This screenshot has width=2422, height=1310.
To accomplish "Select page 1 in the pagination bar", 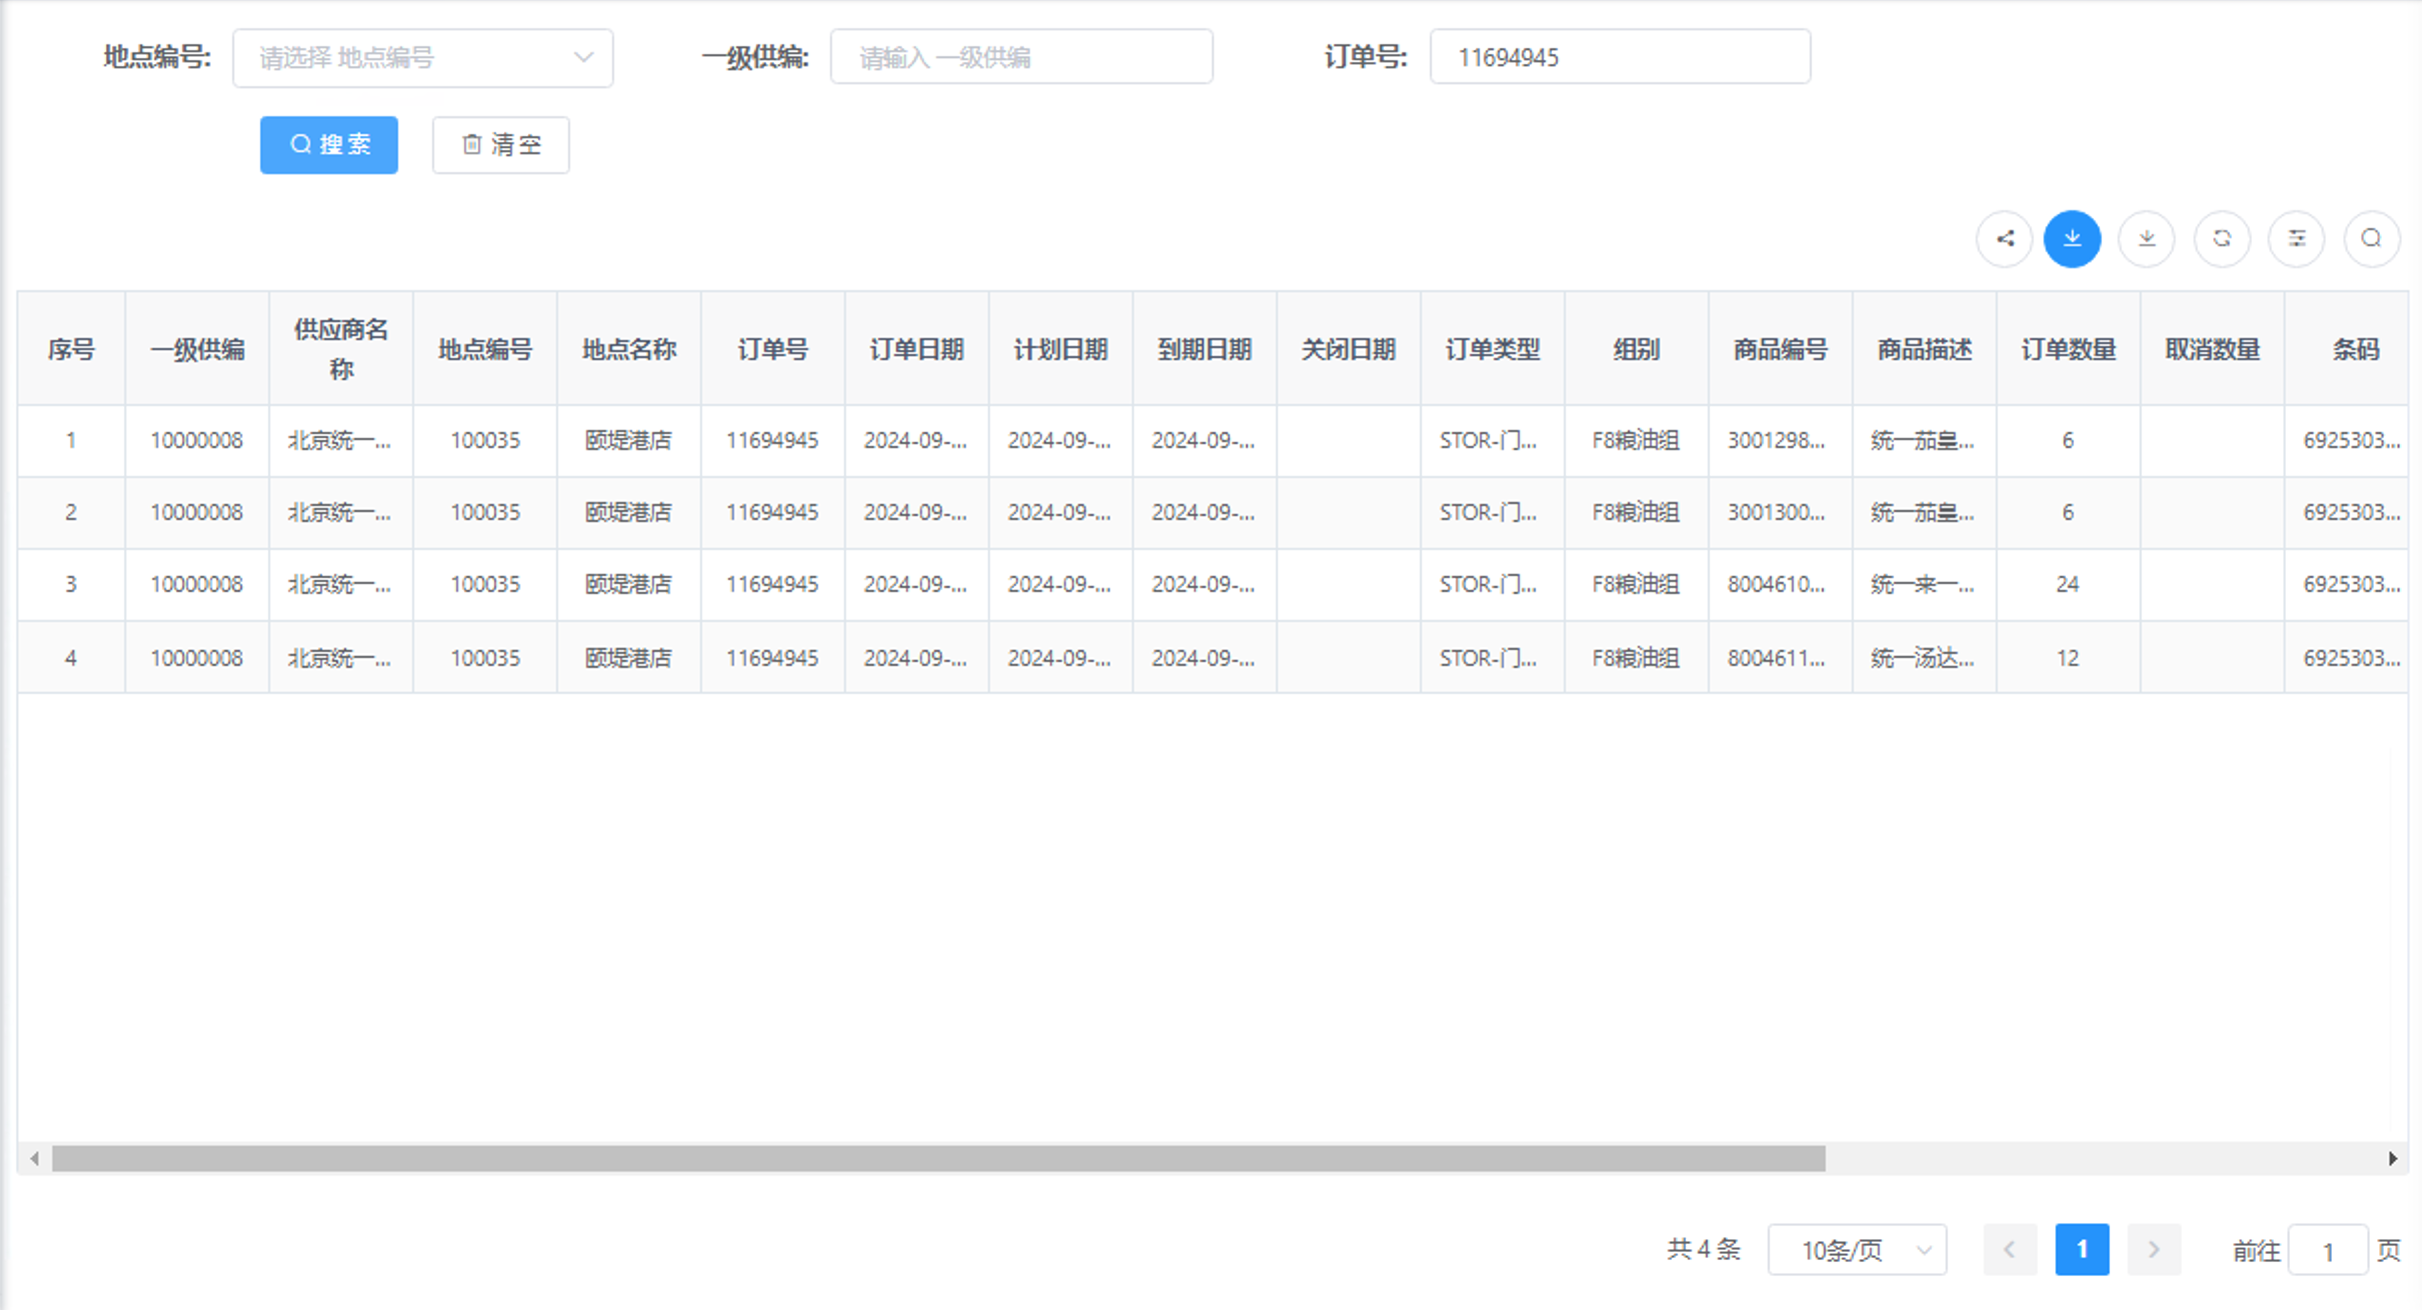I will coord(2082,1249).
